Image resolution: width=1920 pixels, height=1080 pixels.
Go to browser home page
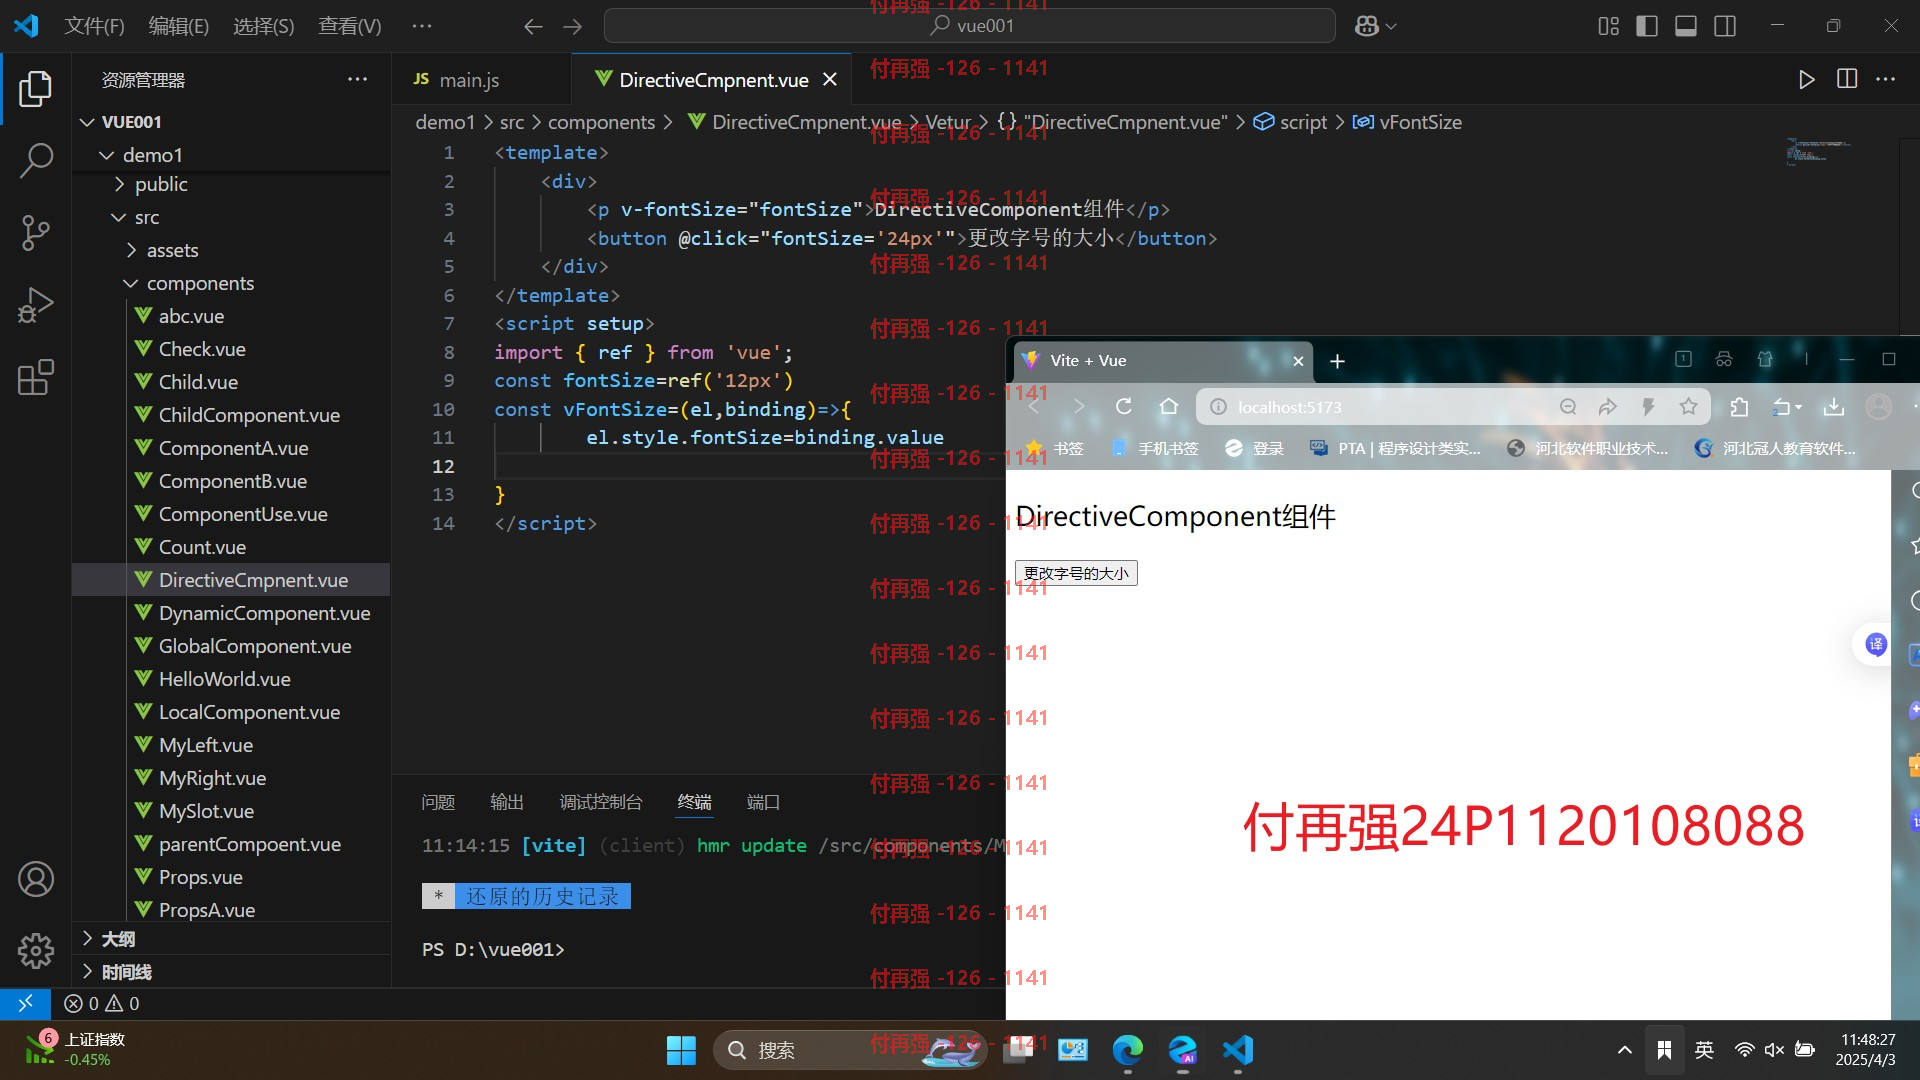click(1168, 407)
